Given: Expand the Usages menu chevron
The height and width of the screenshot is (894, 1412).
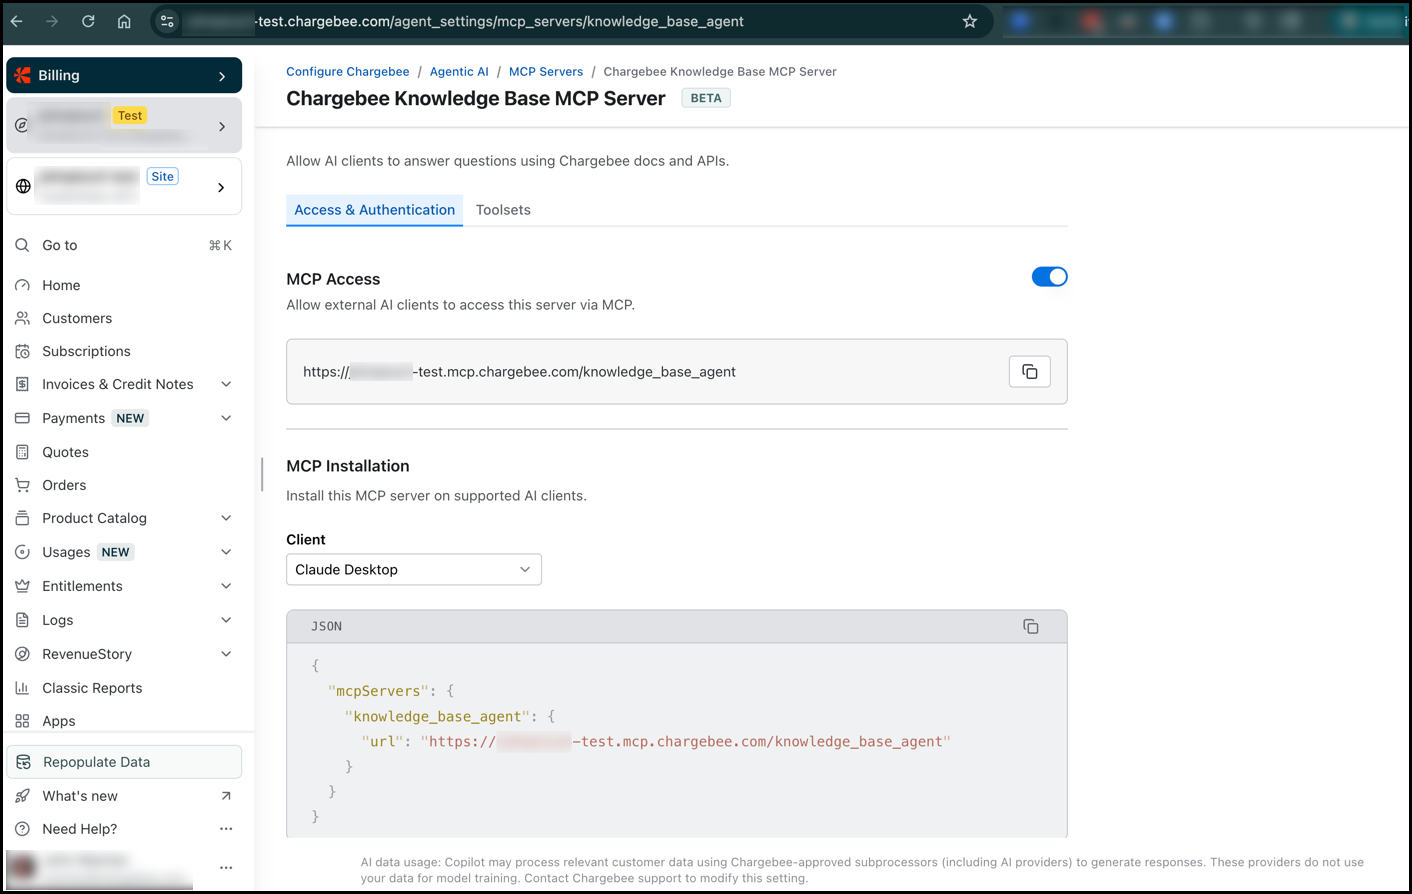Looking at the screenshot, I should [x=226, y=552].
